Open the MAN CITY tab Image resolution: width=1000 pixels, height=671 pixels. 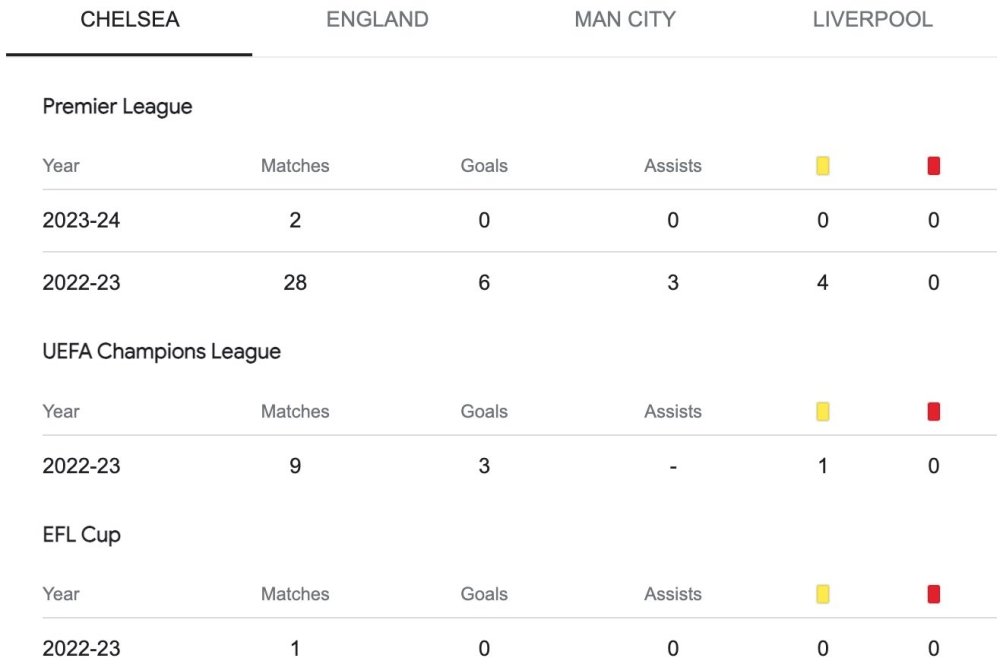(x=625, y=20)
